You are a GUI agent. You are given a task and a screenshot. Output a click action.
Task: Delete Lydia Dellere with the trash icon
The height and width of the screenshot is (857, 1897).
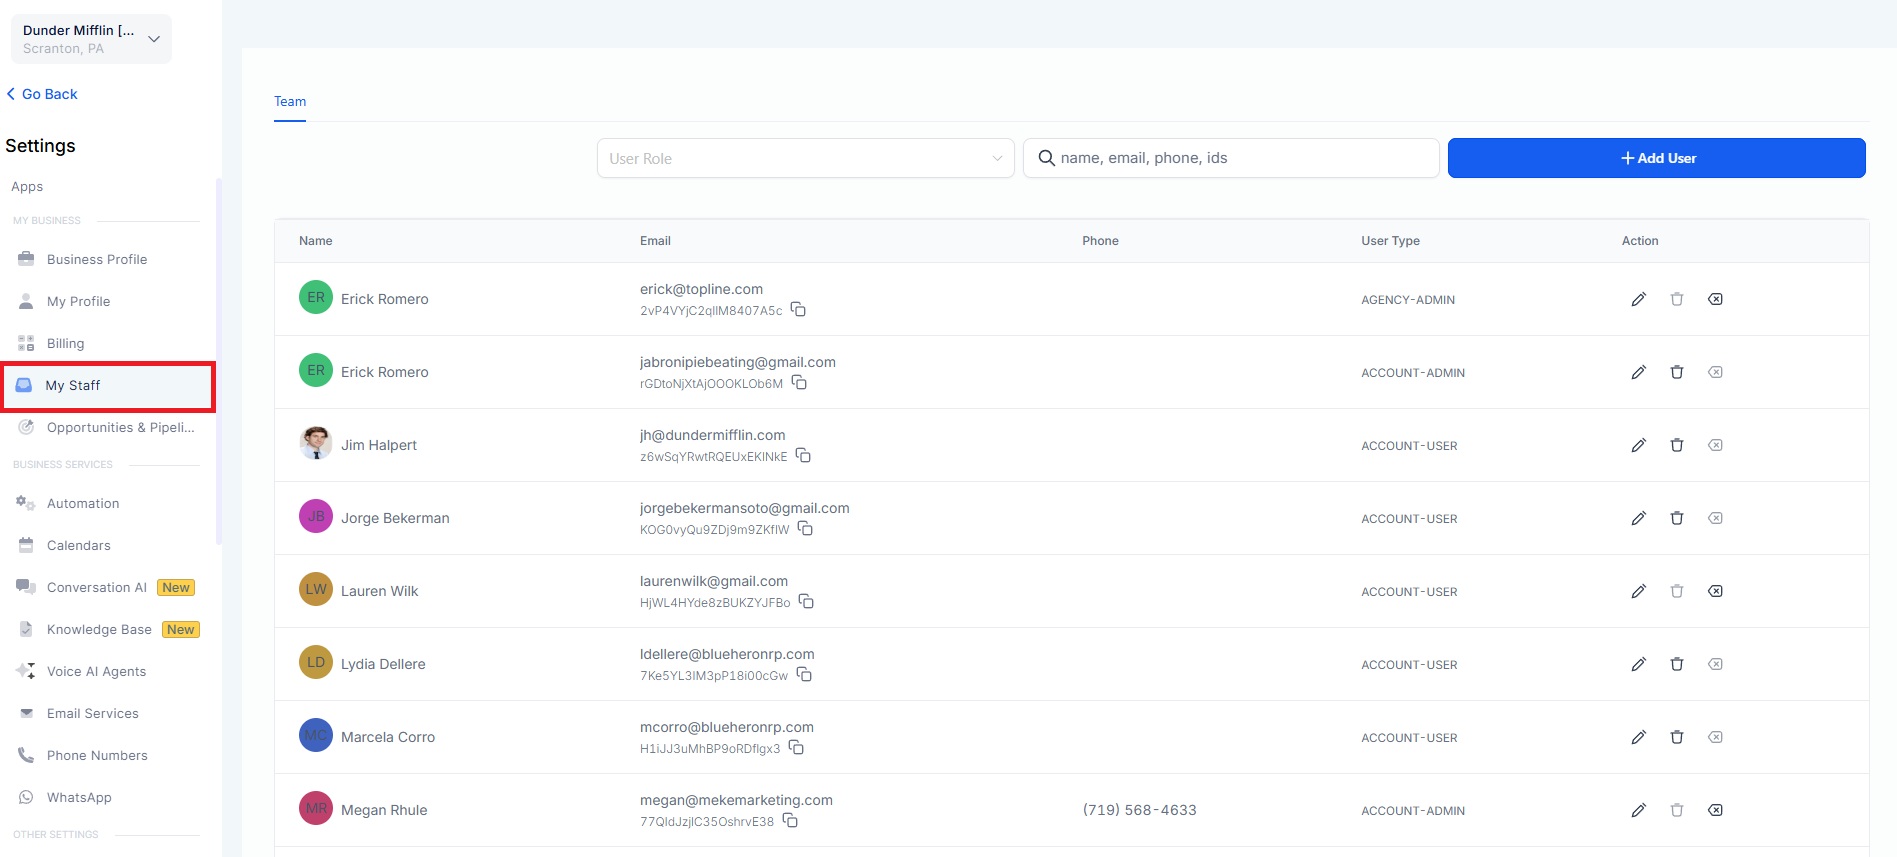click(1677, 664)
